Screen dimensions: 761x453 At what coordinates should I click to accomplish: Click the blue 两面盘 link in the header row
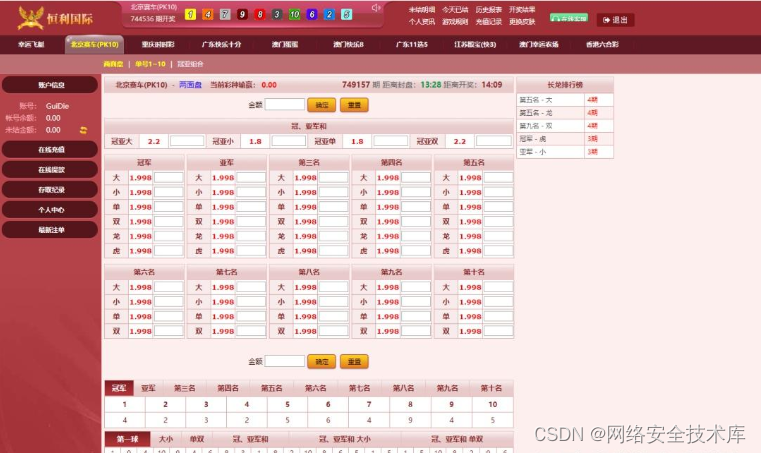pyautogui.click(x=190, y=85)
